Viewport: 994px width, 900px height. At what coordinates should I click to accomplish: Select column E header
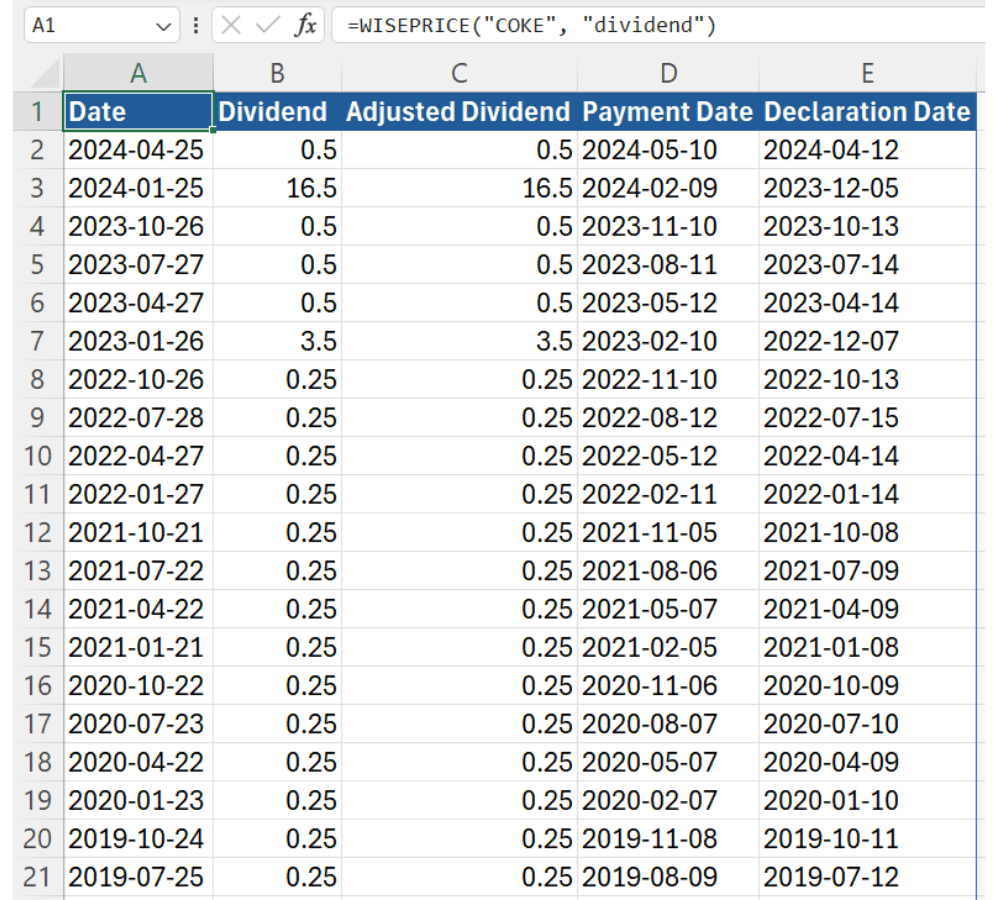[867, 73]
